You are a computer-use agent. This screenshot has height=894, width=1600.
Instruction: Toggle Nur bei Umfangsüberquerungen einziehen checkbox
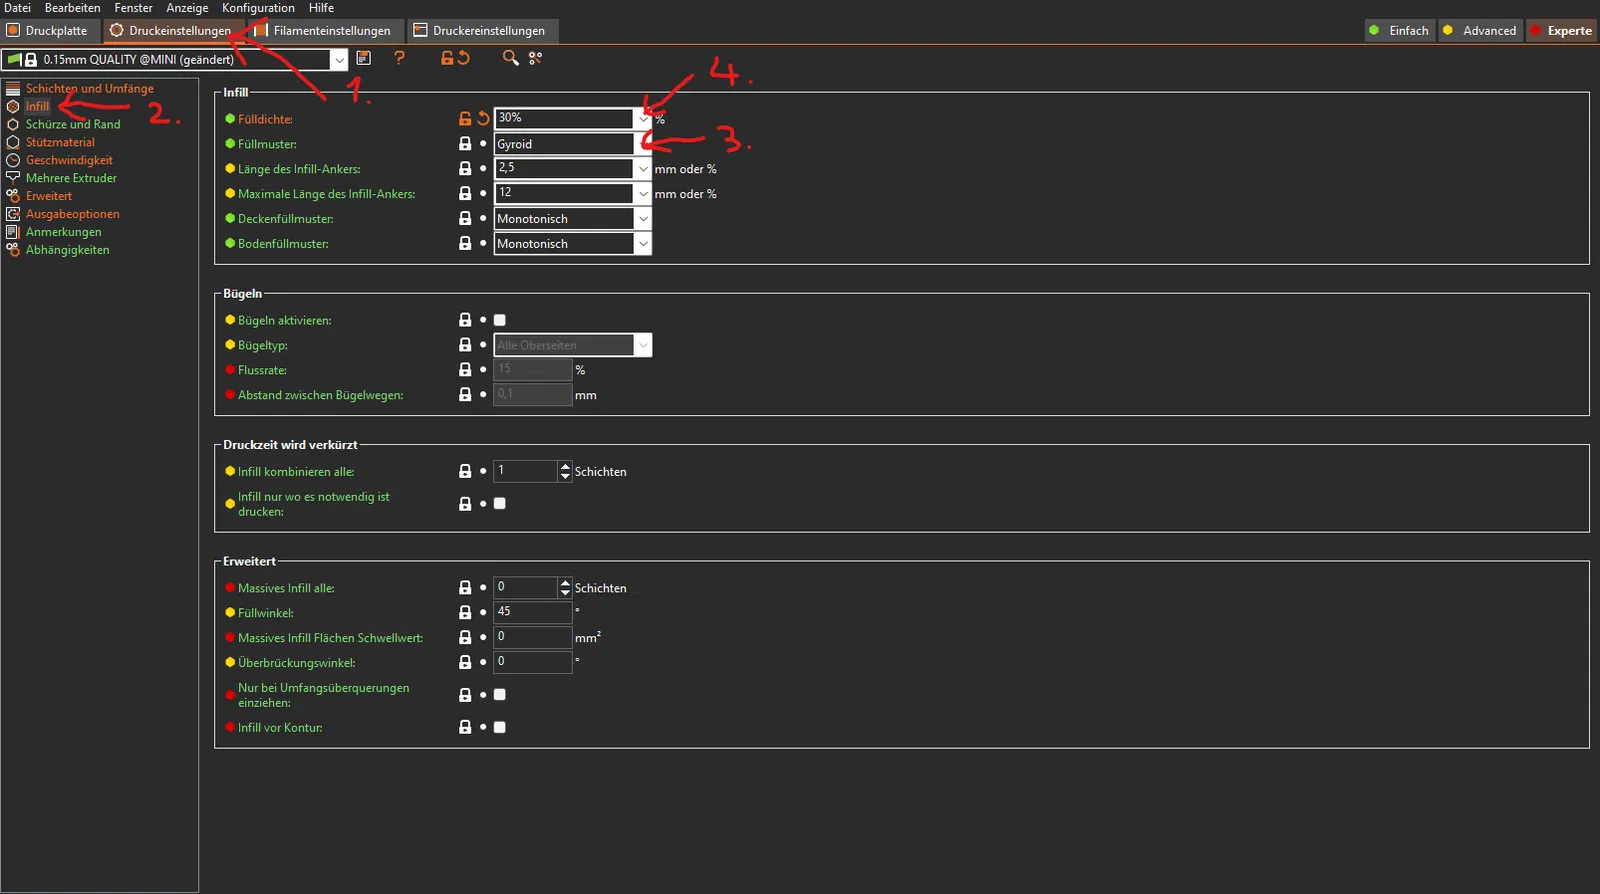pyautogui.click(x=500, y=694)
